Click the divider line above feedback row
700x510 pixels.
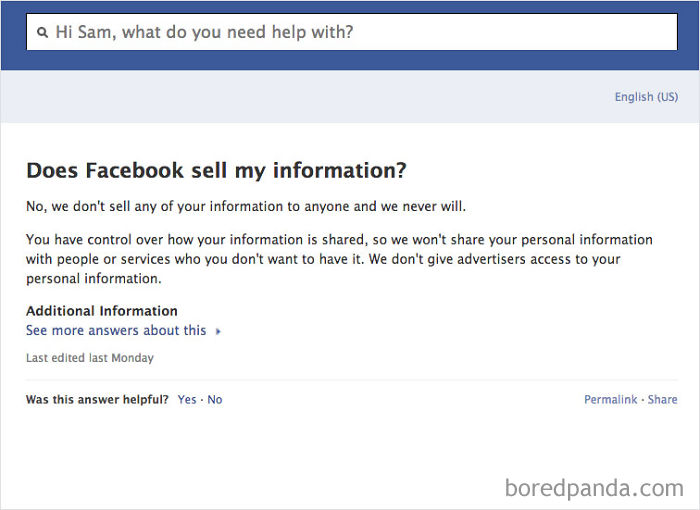click(x=350, y=380)
